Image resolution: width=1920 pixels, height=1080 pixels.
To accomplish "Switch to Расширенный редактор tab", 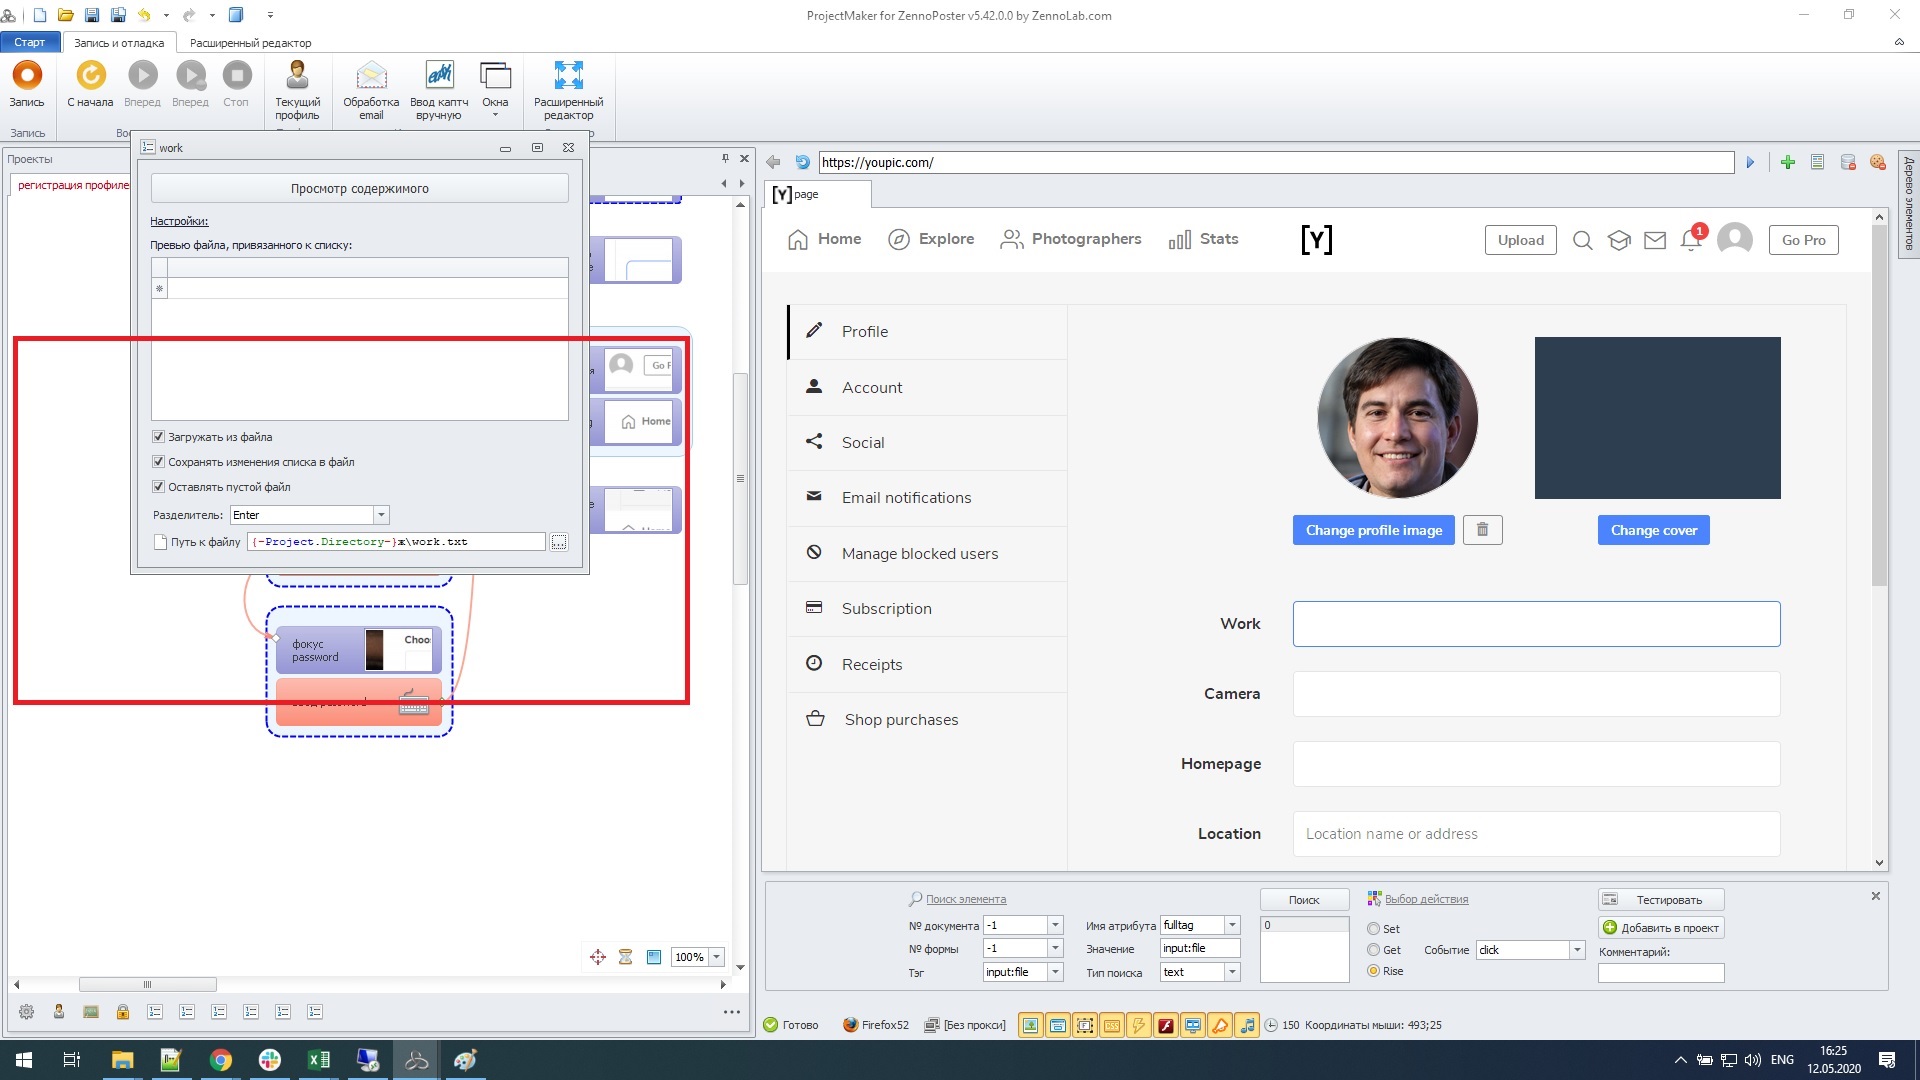I will (250, 43).
